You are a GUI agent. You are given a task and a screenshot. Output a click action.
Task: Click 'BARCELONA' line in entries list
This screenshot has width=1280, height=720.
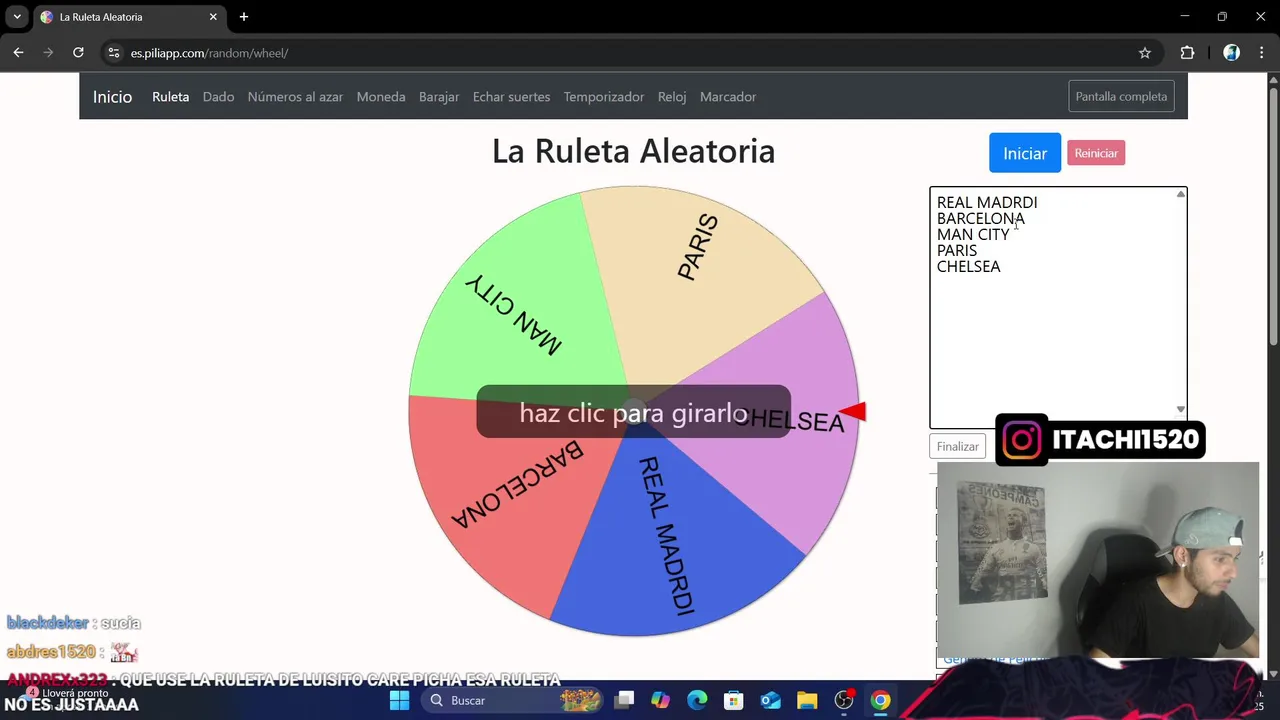pos(981,218)
